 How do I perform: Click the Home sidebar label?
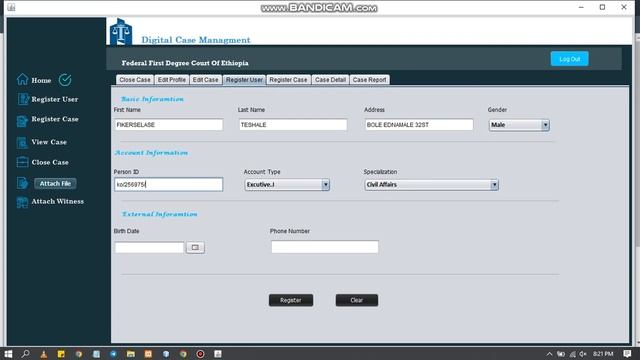(41, 80)
